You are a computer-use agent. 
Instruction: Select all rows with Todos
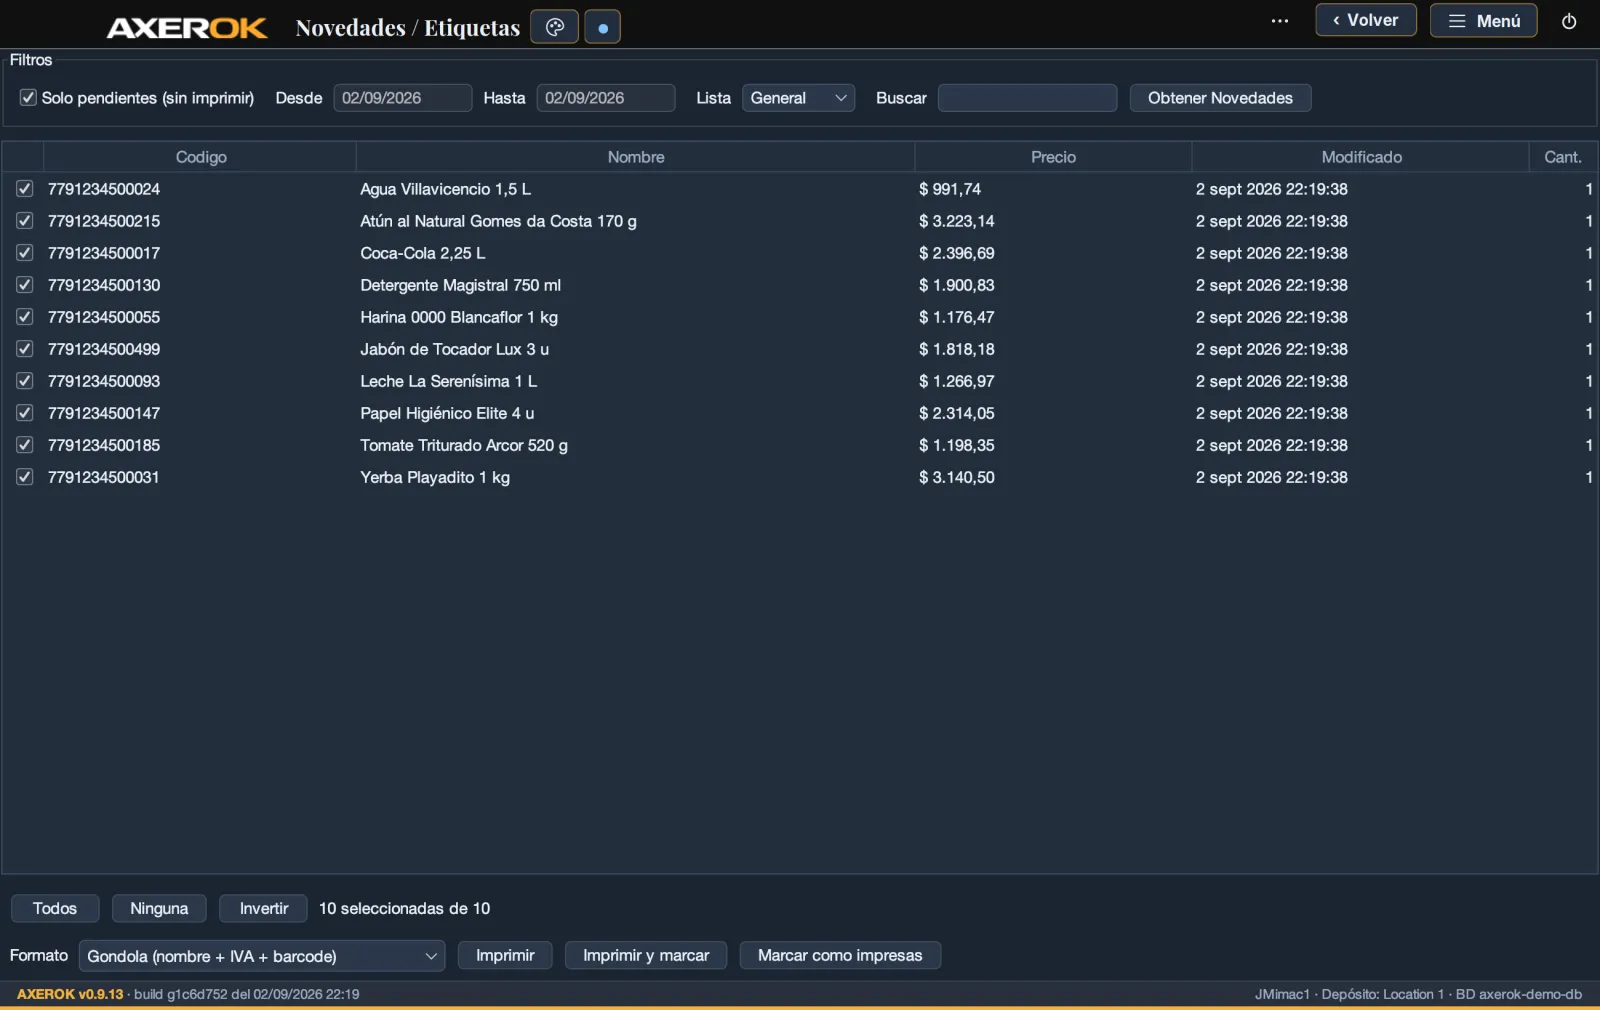[x=55, y=908]
